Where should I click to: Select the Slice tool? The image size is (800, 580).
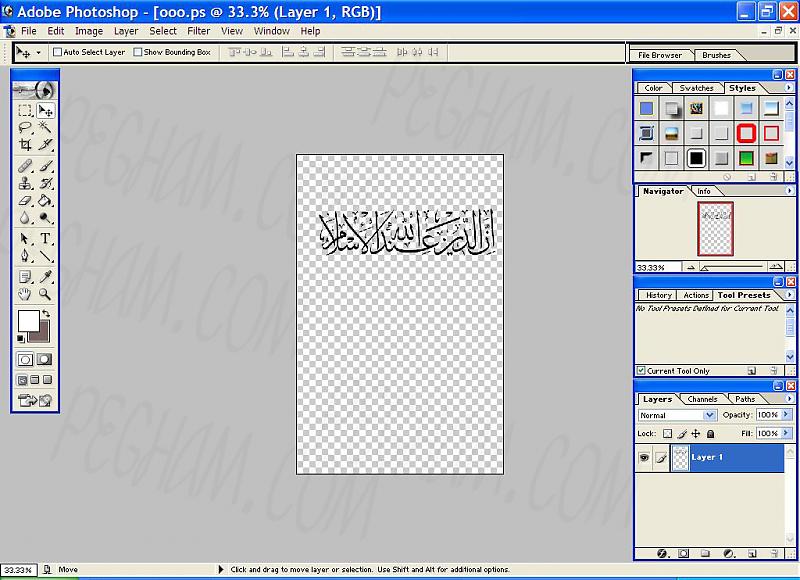(x=45, y=144)
